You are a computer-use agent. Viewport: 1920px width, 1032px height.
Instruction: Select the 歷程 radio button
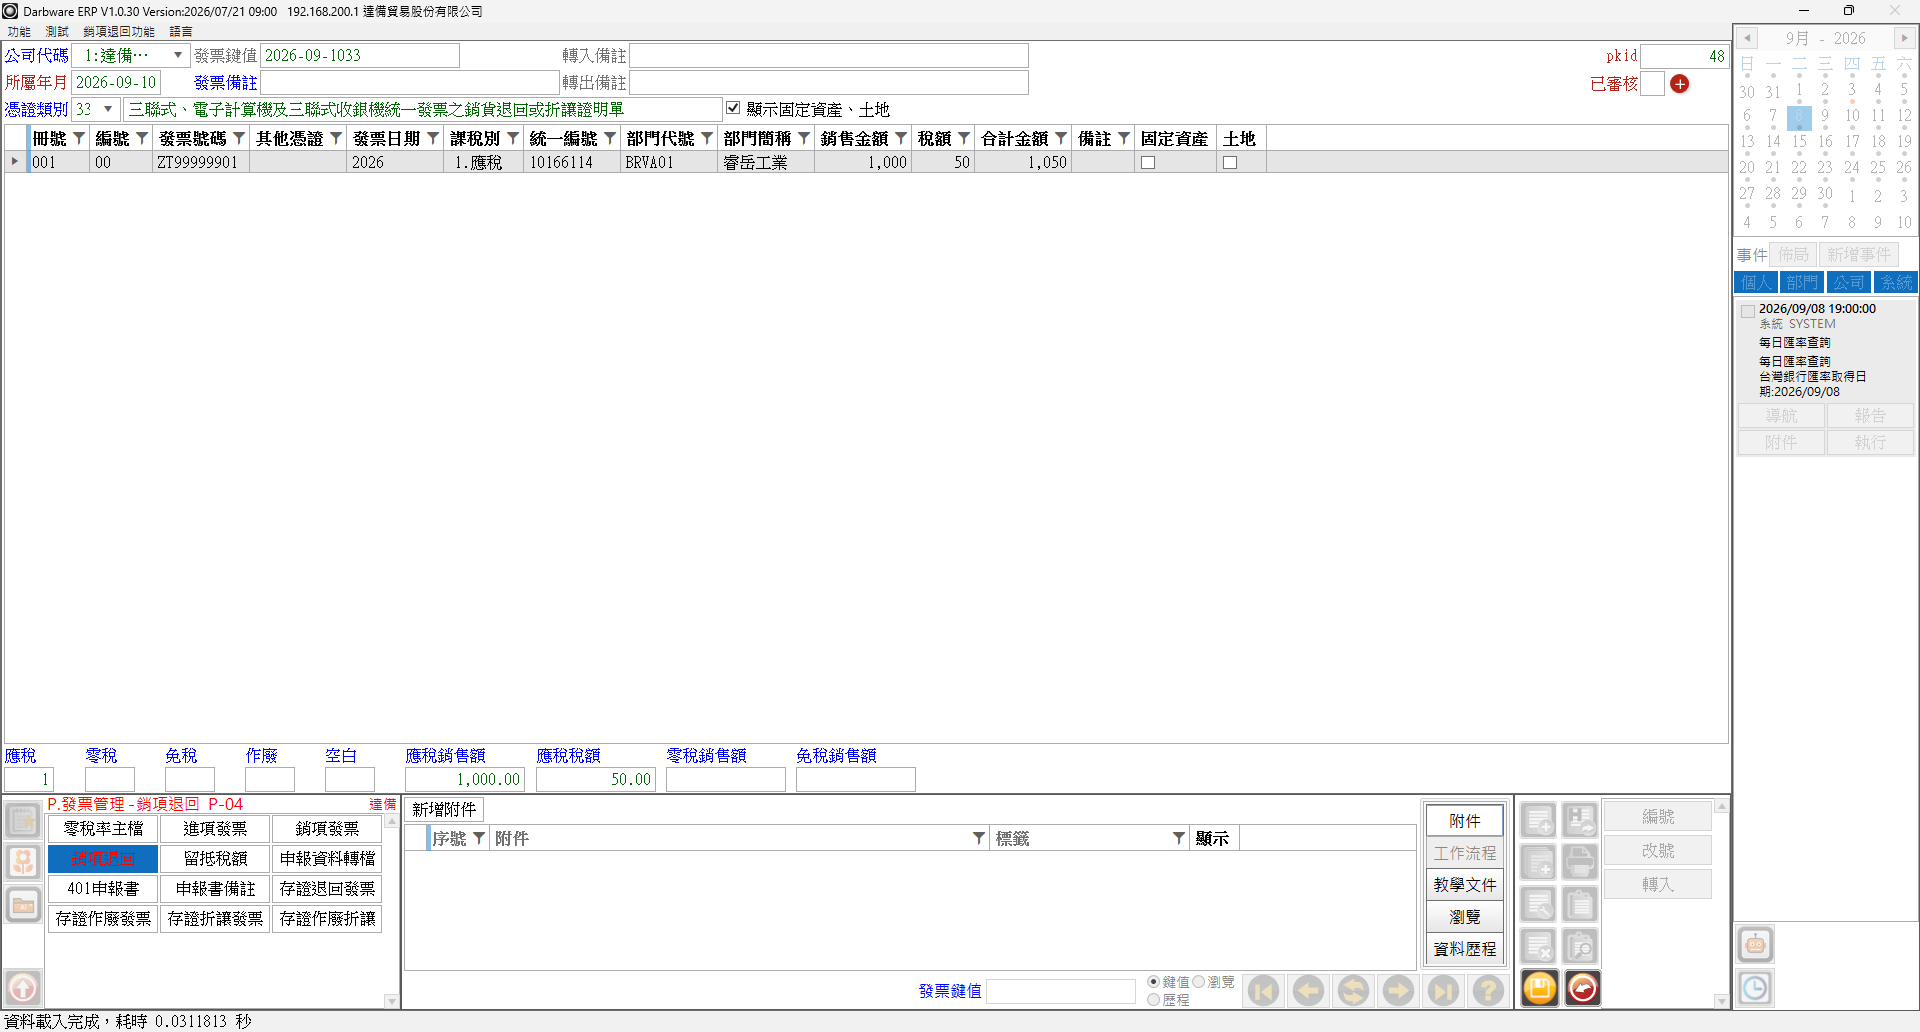pyautogui.click(x=1154, y=999)
